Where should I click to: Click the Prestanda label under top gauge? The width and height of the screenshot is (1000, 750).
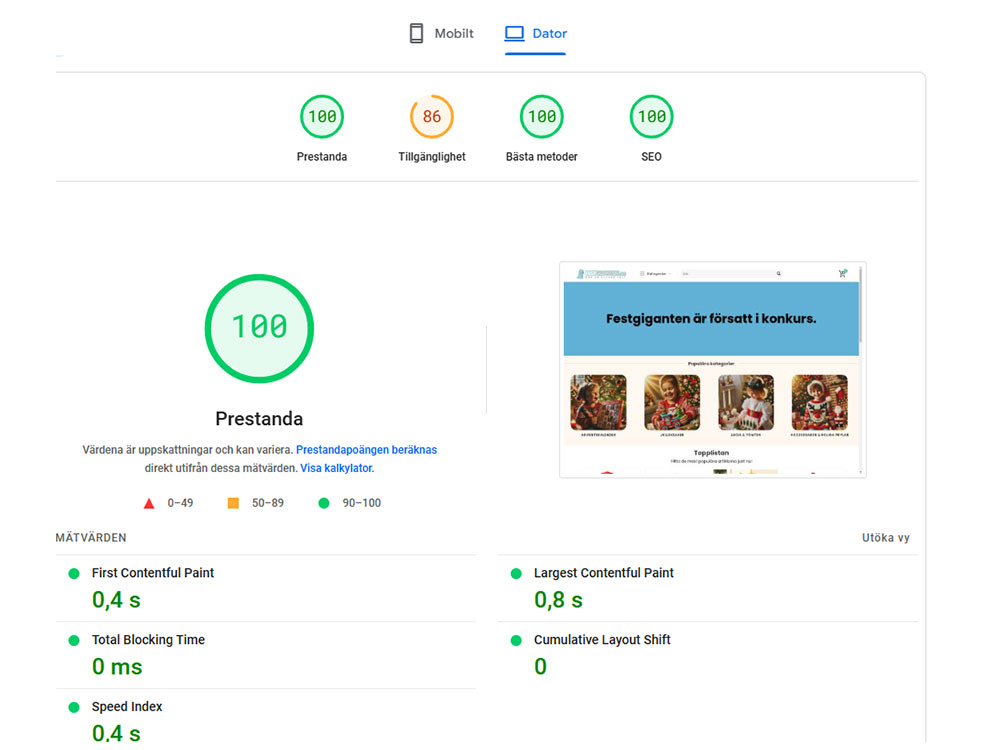click(322, 157)
